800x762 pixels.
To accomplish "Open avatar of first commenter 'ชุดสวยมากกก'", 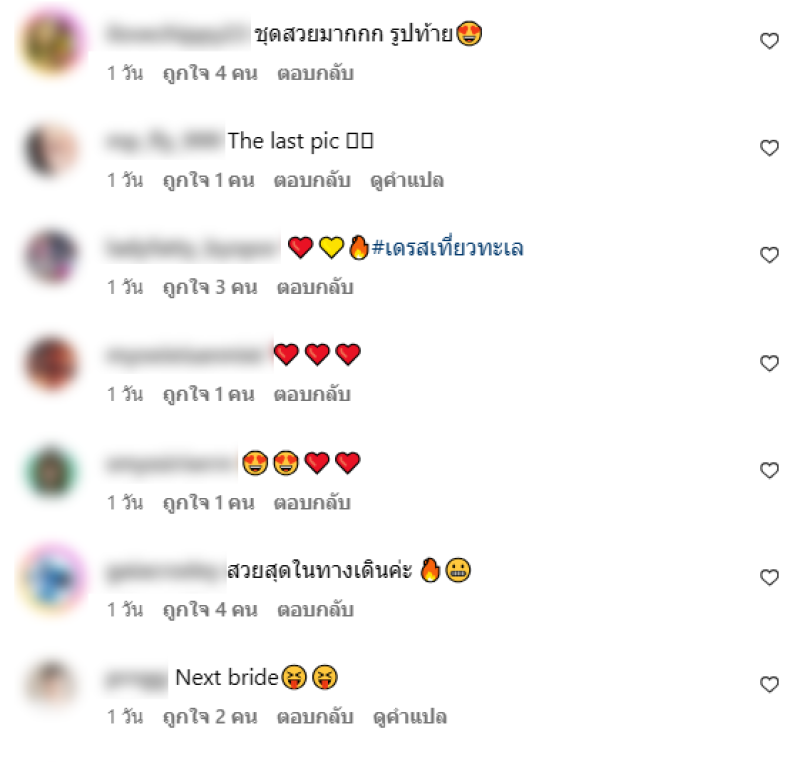I will click(52, 41).
